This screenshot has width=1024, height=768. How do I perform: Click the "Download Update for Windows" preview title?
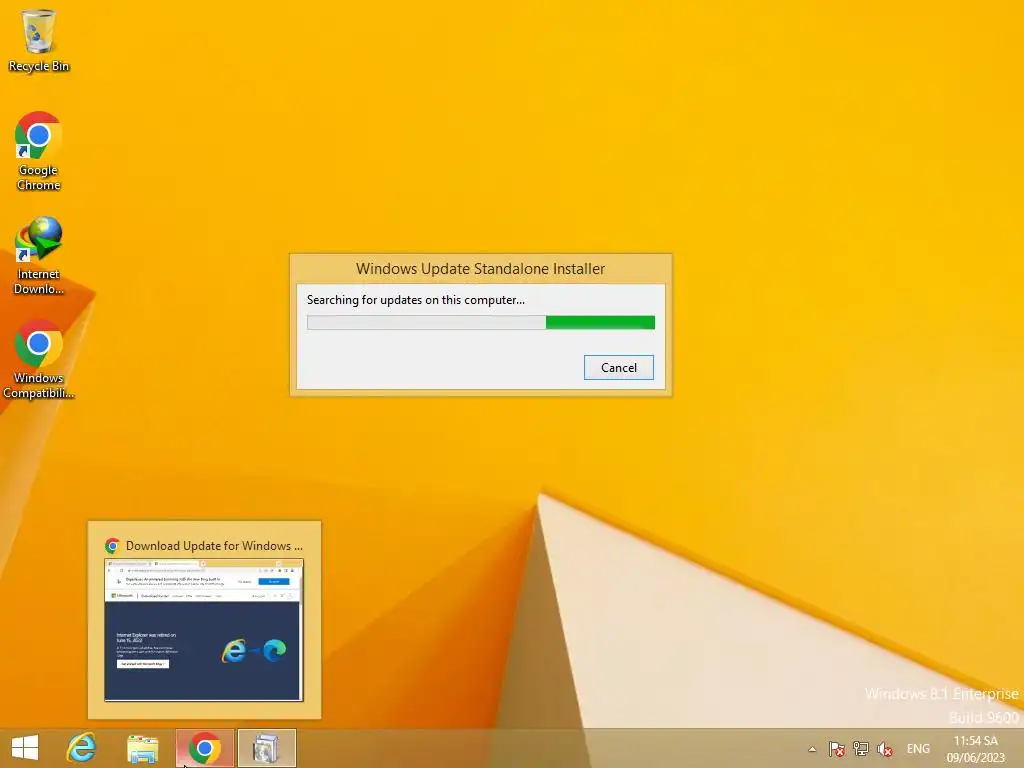pos(214,546)
